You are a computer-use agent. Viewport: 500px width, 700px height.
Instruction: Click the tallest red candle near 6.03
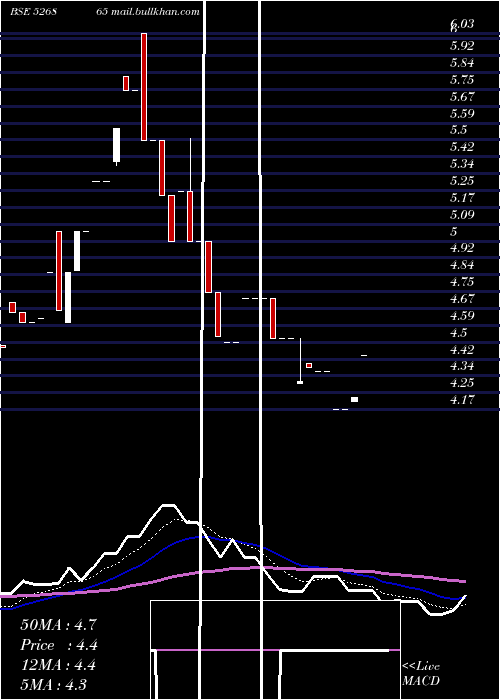point(144,87)
